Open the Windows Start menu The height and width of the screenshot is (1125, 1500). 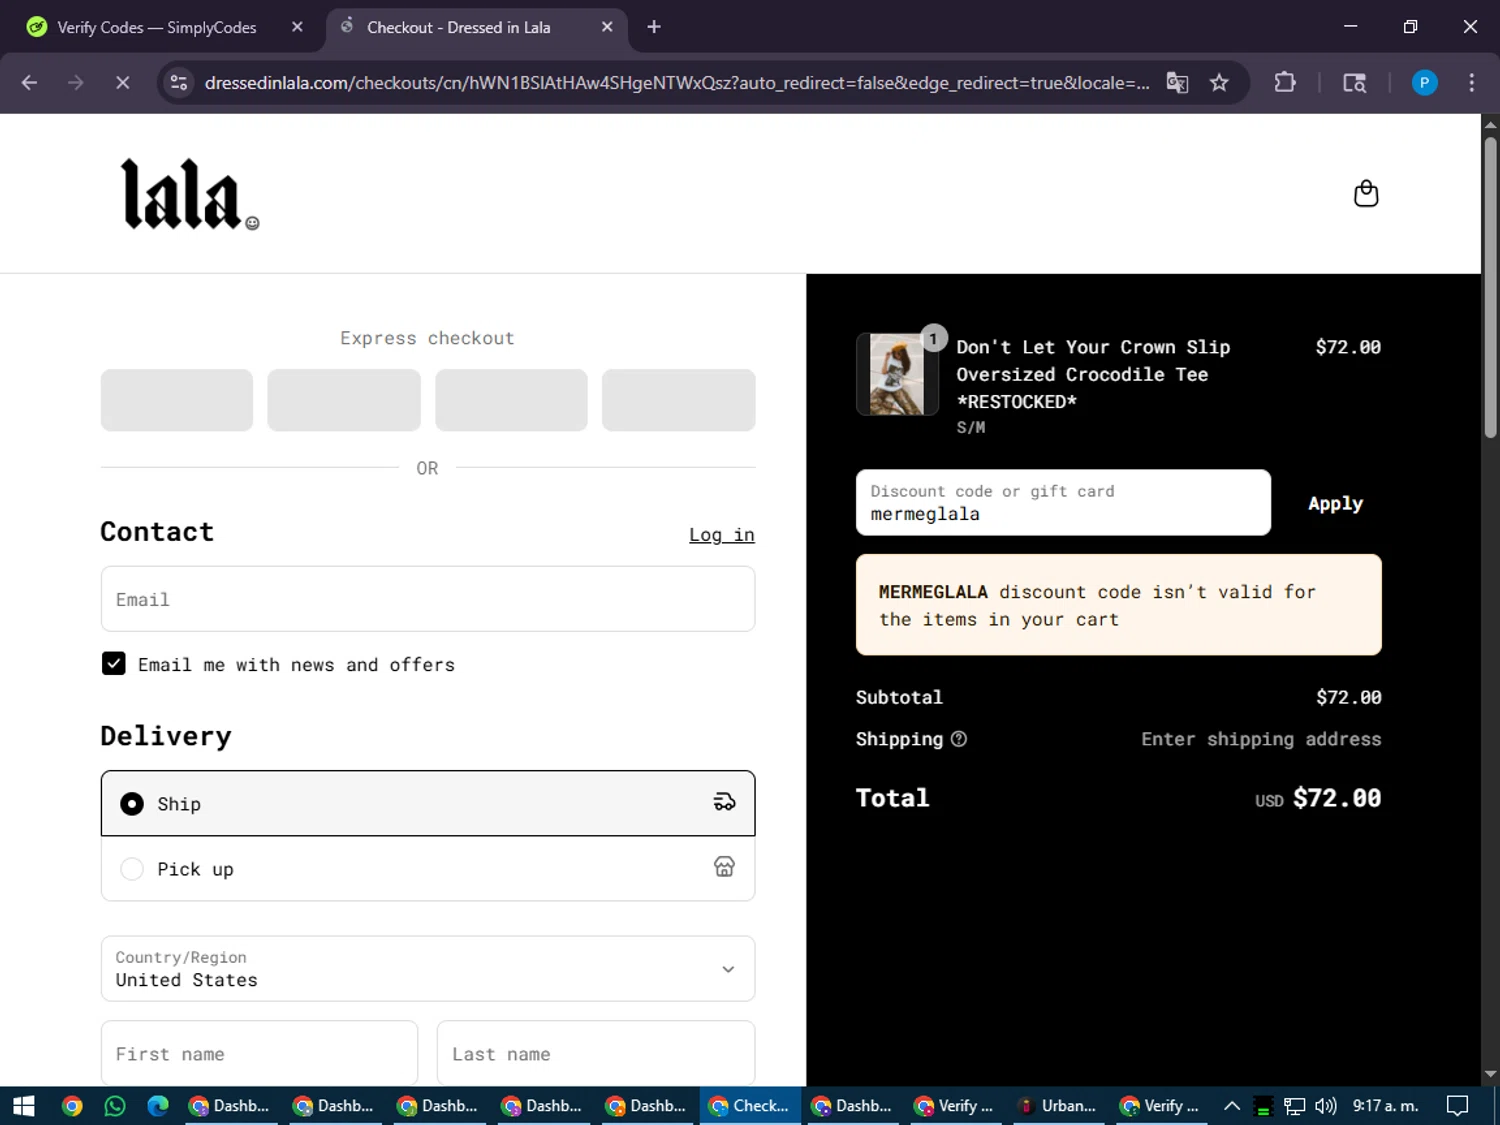click(x=24, y=1106)
